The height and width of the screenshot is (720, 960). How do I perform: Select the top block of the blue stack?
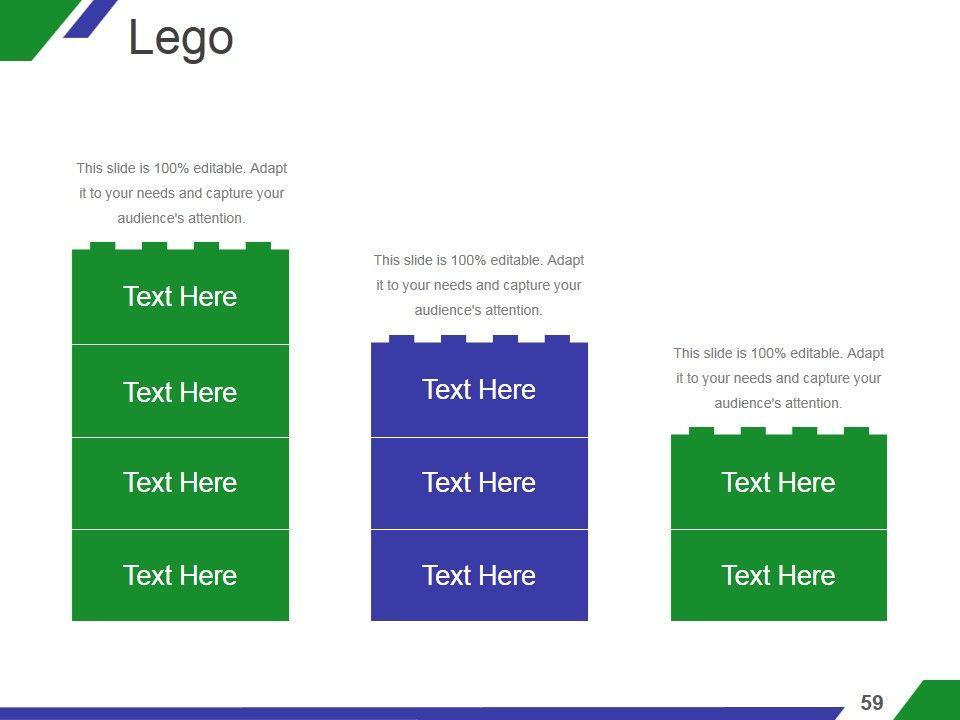(479, 390)
